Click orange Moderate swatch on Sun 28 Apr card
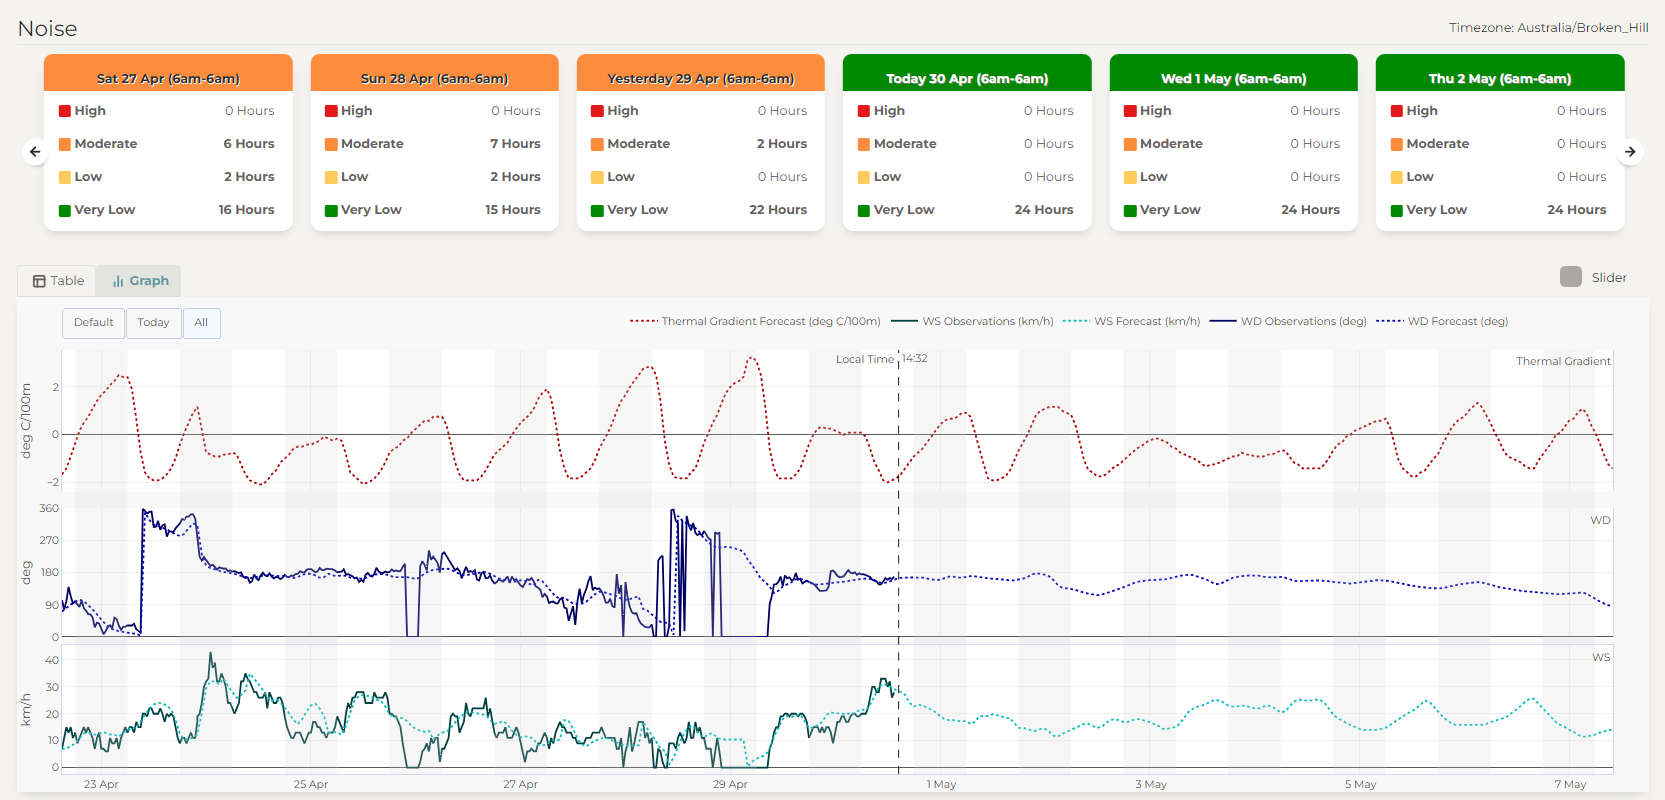 pyautogui.click(x=331, y=144)
